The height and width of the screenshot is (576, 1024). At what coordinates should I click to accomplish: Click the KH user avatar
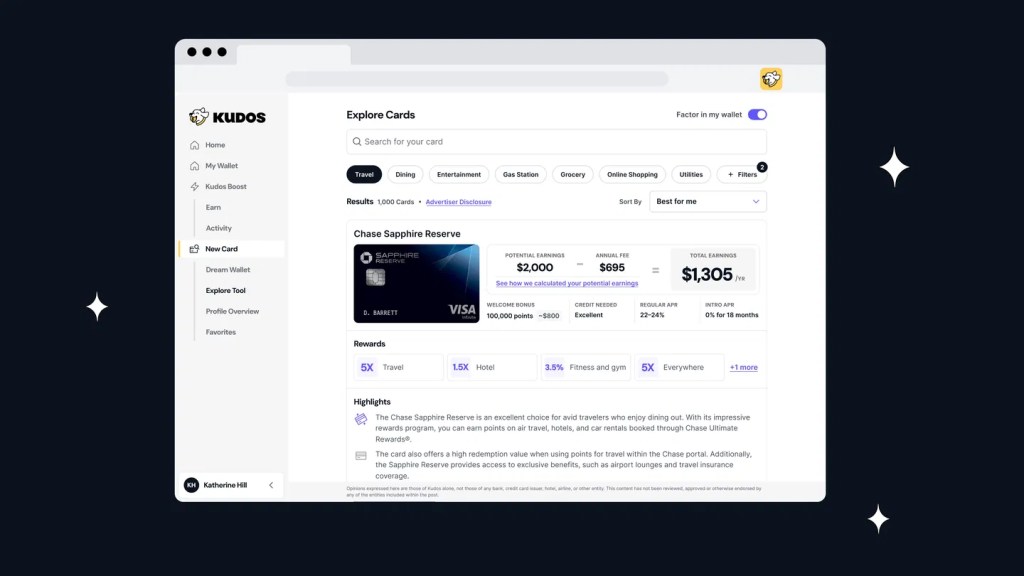[x=191, y=485]
